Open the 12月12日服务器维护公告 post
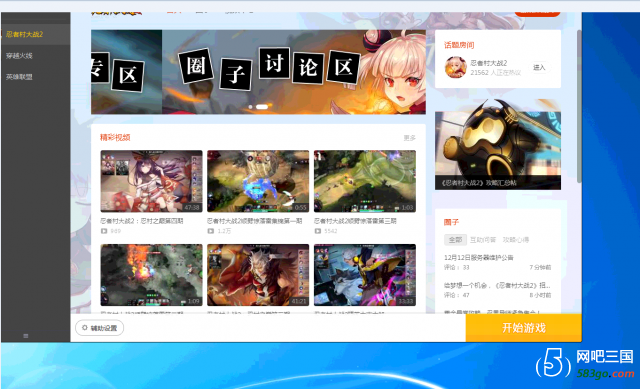 pos(478,258)
